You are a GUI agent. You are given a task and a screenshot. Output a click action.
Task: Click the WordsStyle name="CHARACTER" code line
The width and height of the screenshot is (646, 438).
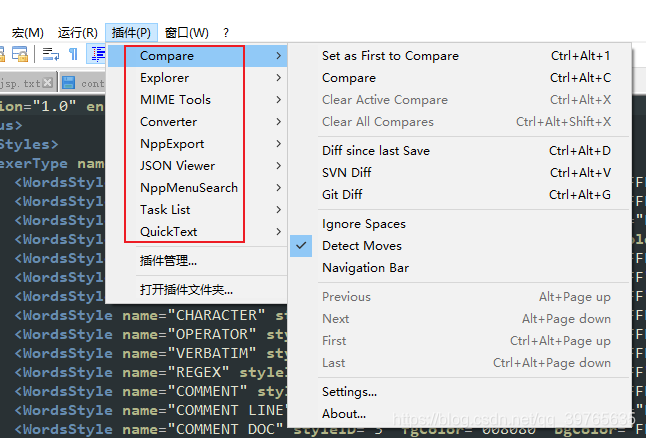[x=150, y=316]
